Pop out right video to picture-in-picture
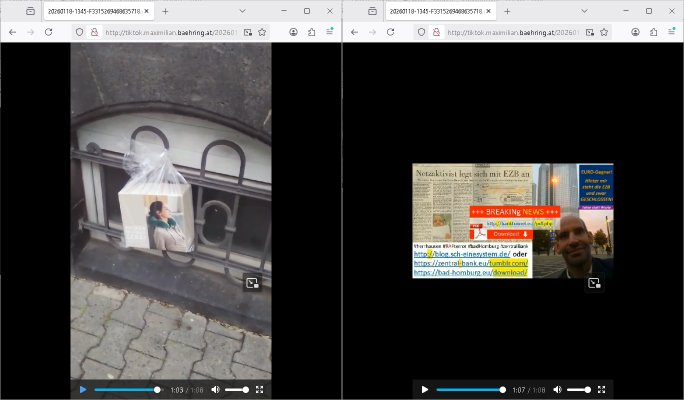Viewport: 684px width, 400px height. pos(594,283)
